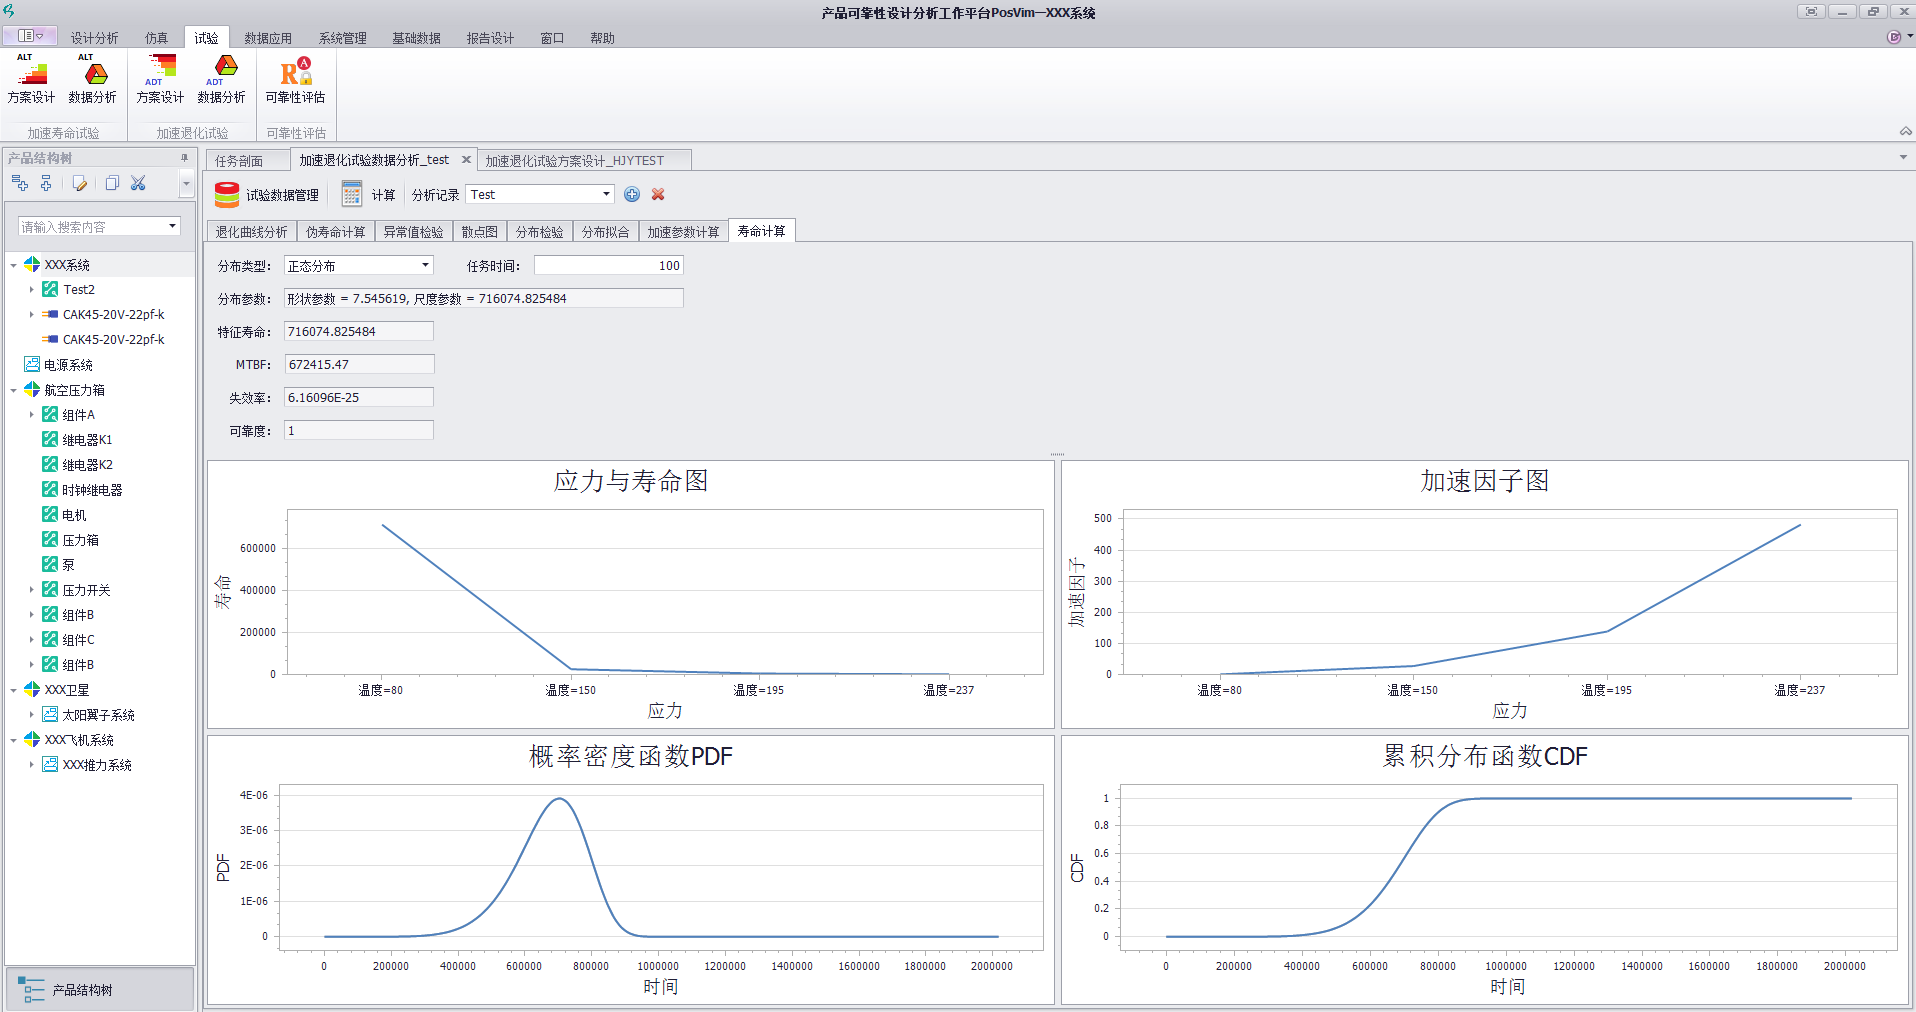1916x1012 pixels.
Task: Toggle the pin on 产品结构树 panel
Action: pyautogui.click(x=184, y=158)
